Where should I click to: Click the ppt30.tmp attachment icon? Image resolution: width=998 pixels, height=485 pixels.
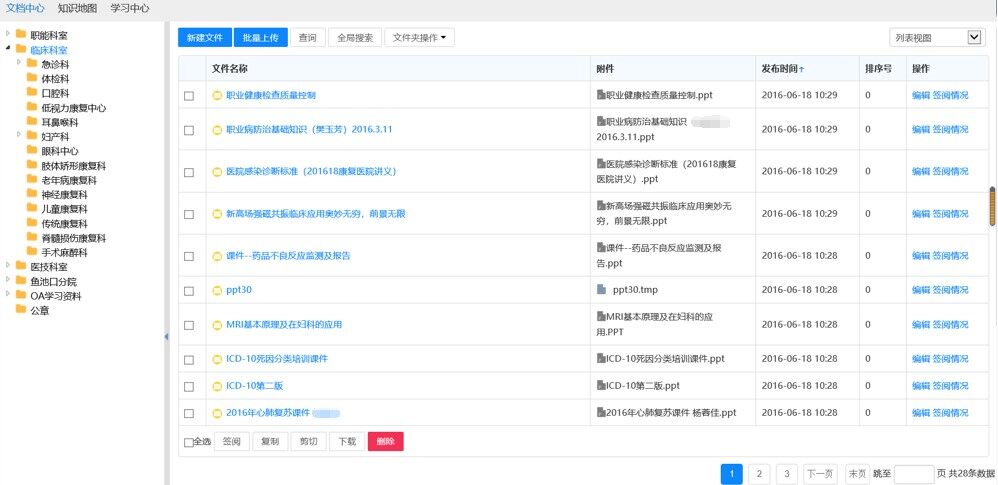(x=601, y=290)
